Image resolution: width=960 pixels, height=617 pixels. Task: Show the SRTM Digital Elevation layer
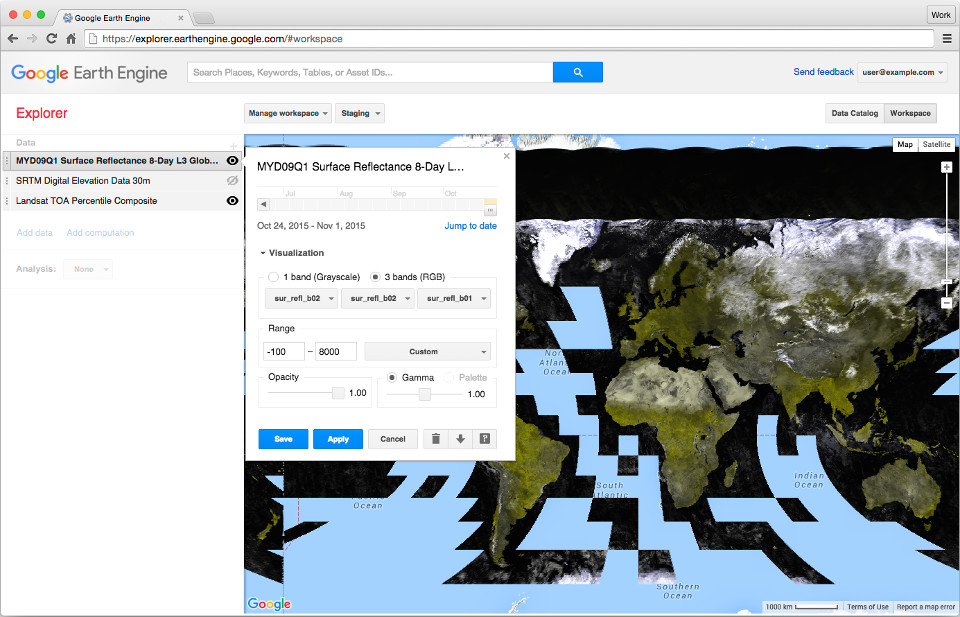click(x=232, y=181)
